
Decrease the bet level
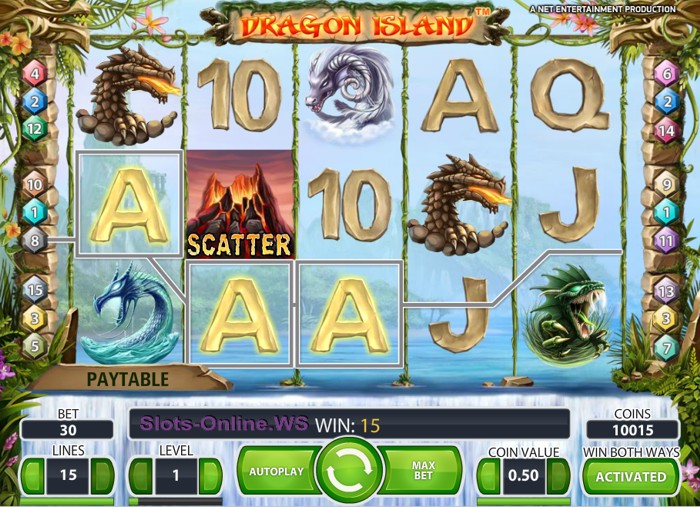tap(142, 475)
